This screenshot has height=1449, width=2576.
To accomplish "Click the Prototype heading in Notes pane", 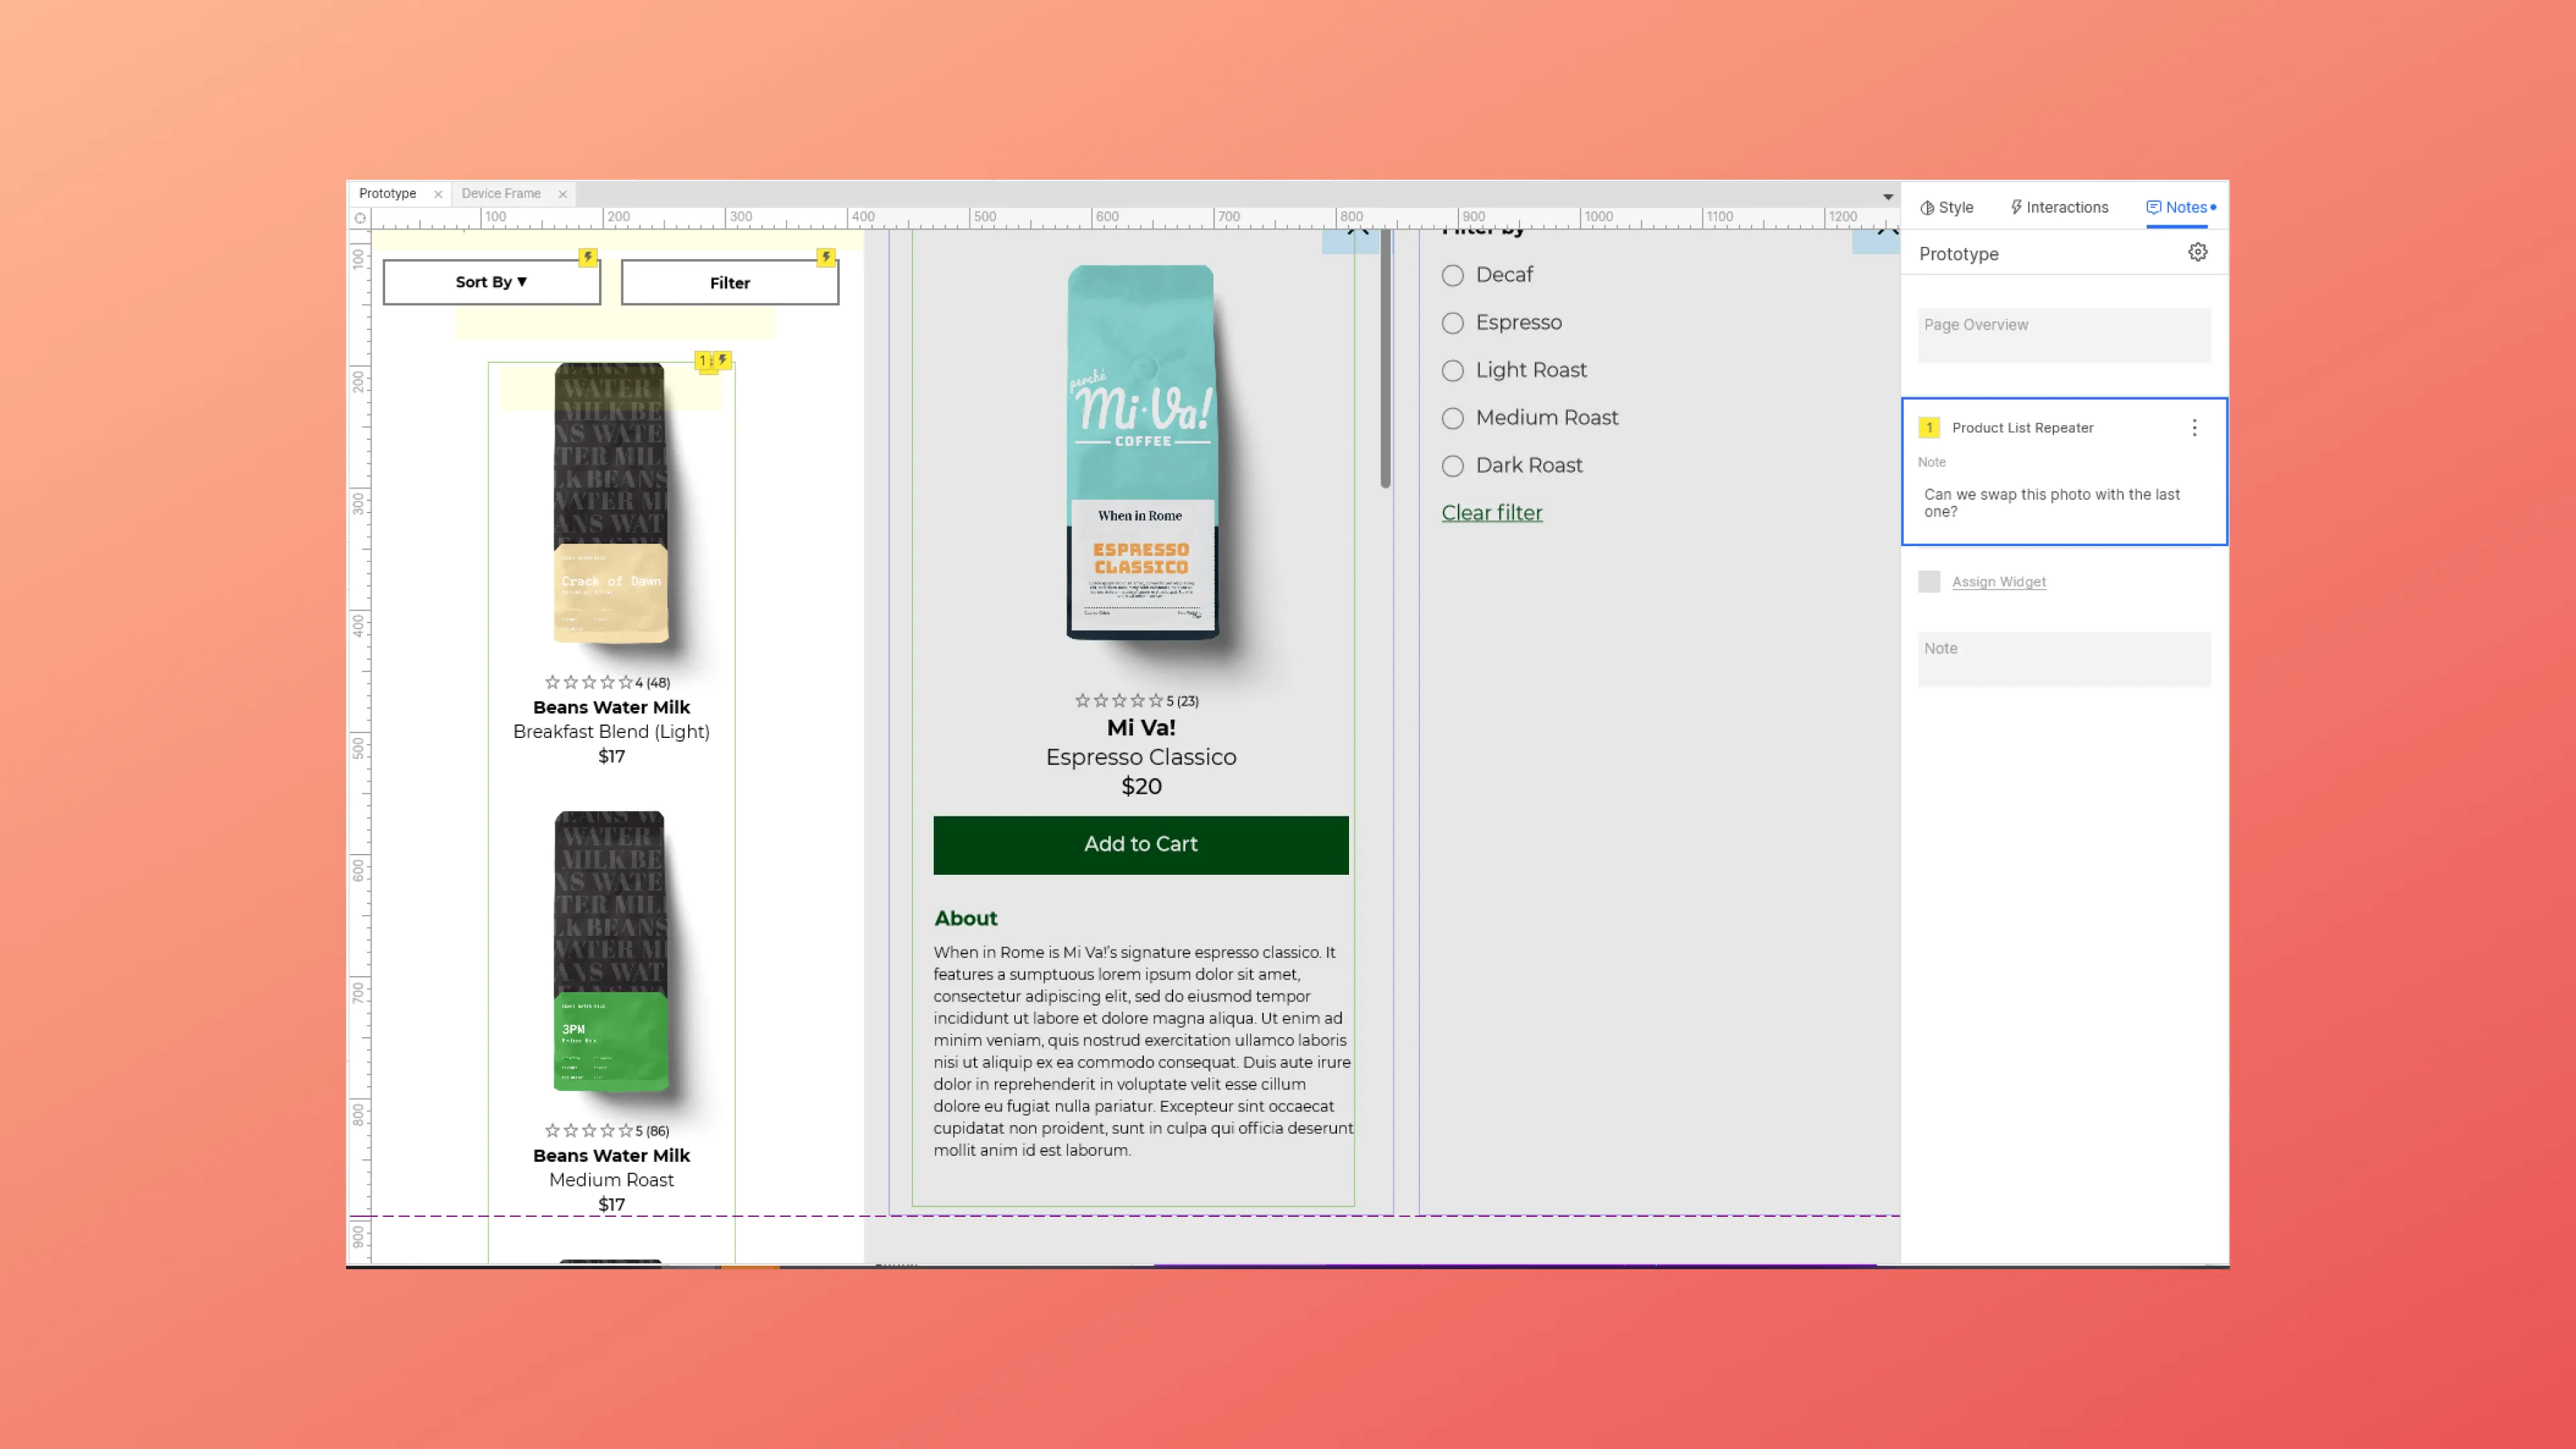I will tap(1958, 254).
